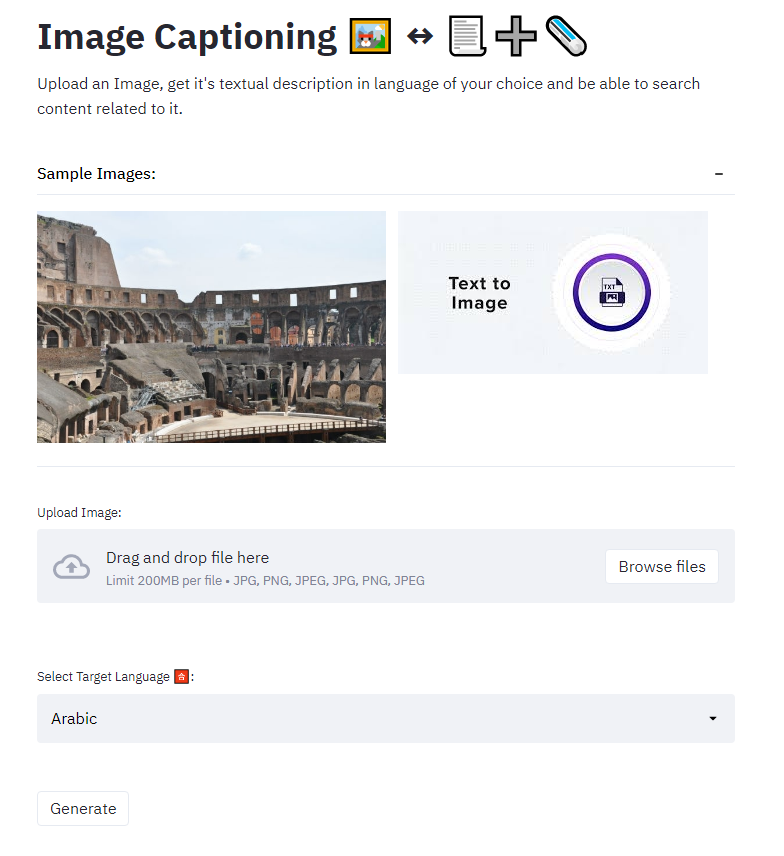Click the paperclip emoji in the title

(566, 37)
